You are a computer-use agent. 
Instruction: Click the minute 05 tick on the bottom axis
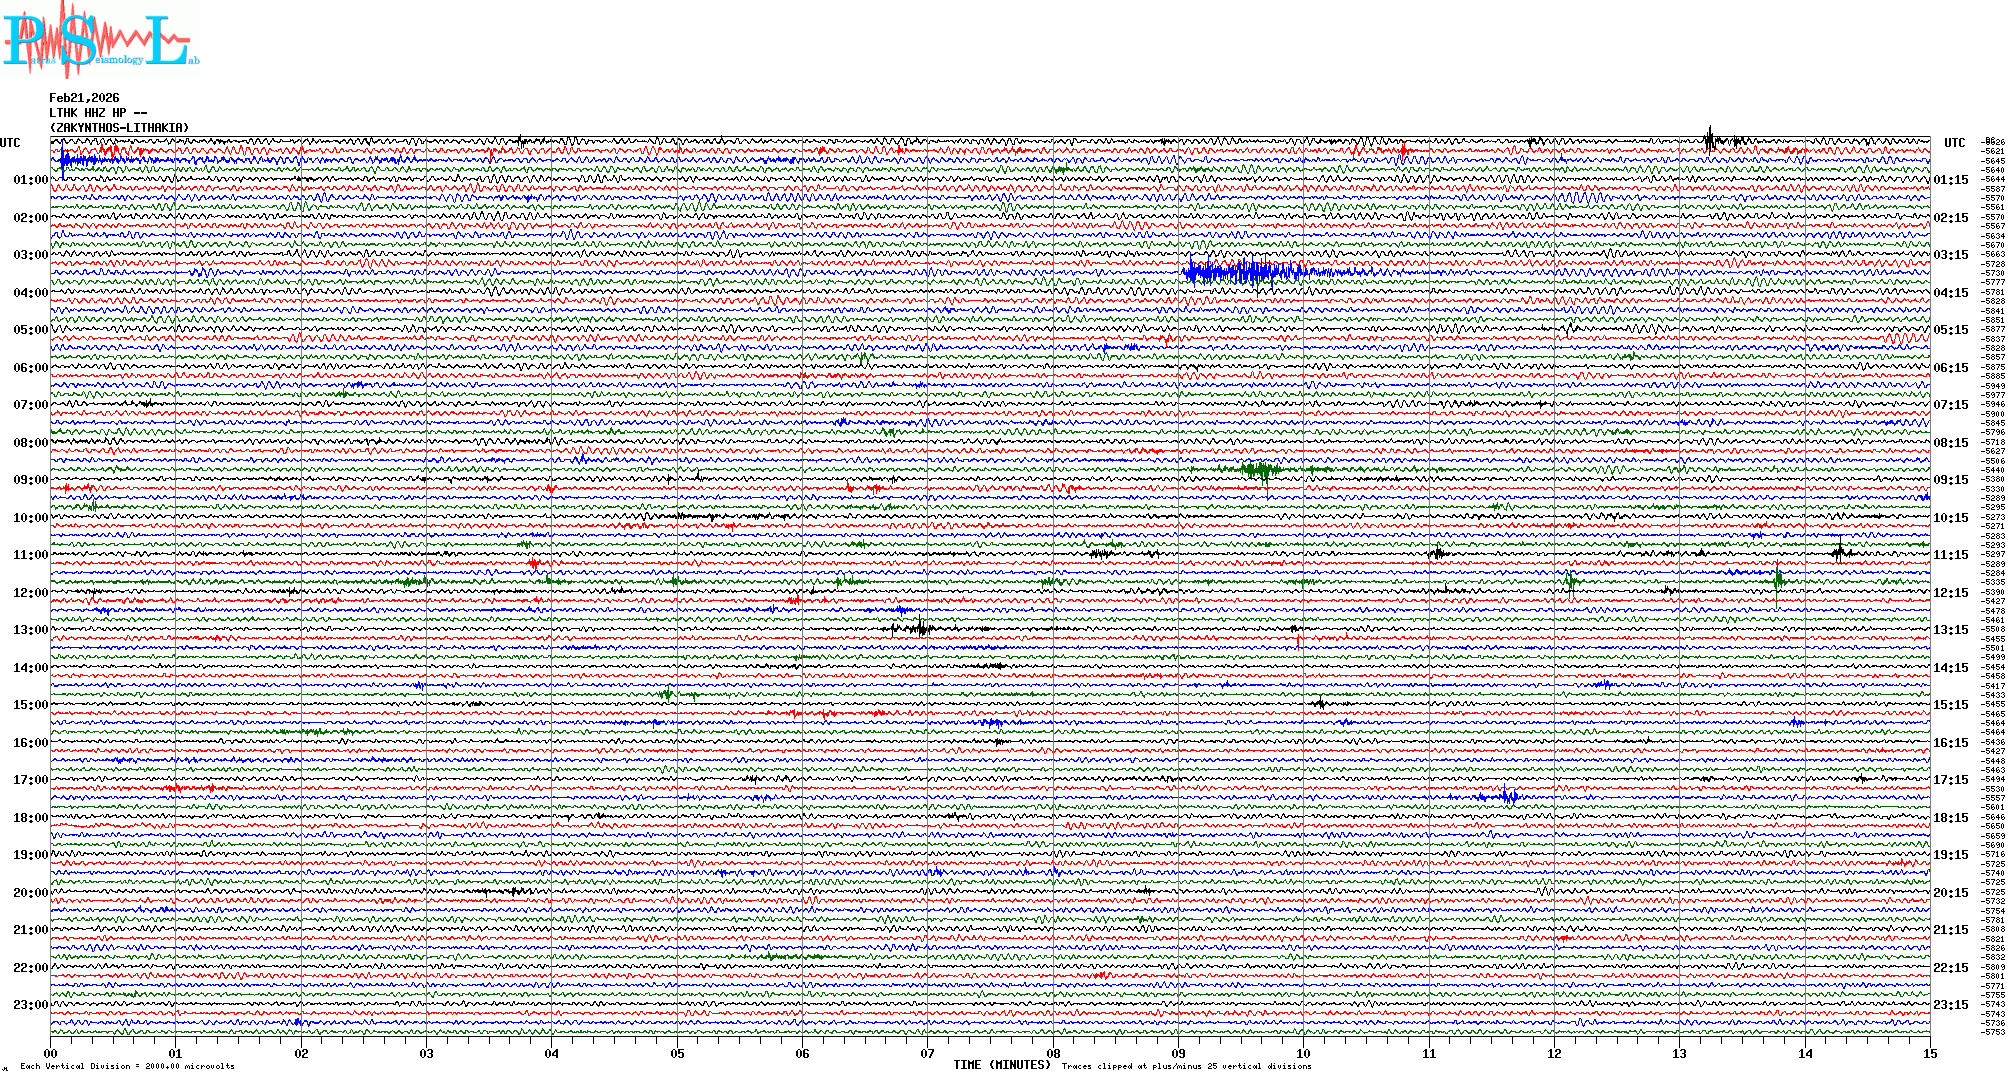pyautogui.click(x=677, y=1053)
